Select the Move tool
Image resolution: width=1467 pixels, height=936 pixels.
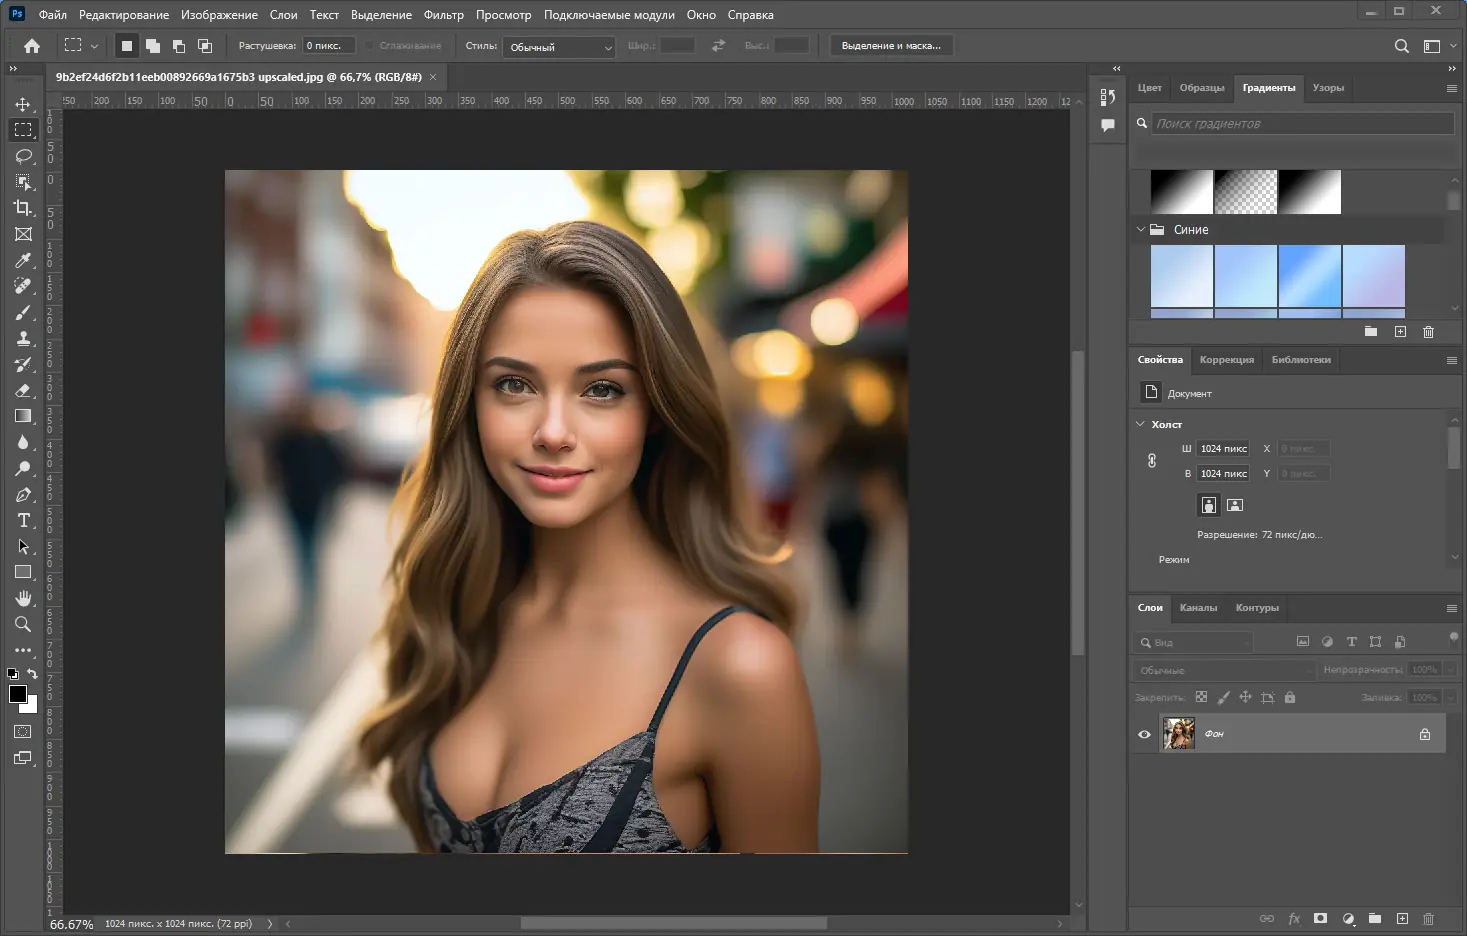tap(23, 104)
